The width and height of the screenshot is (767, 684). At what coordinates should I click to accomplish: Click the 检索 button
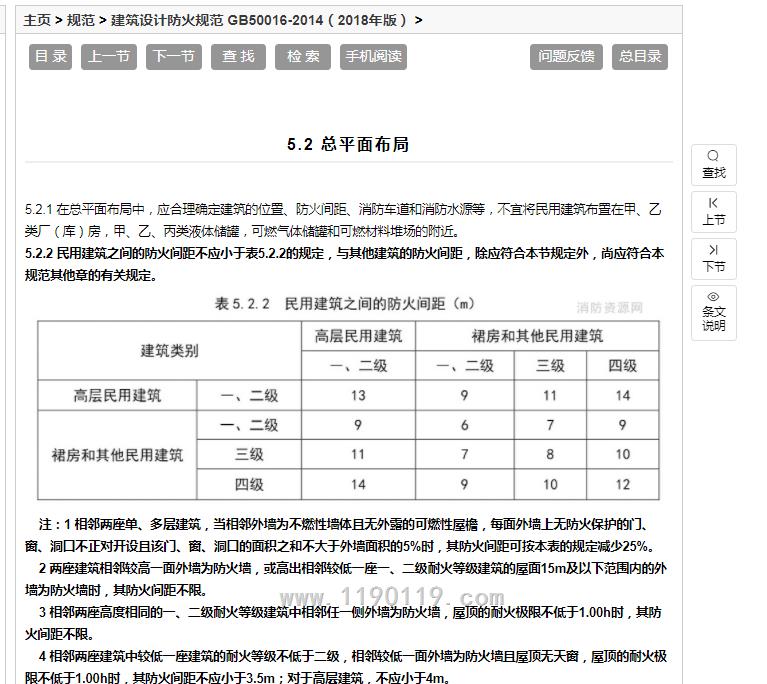[303, 57]
